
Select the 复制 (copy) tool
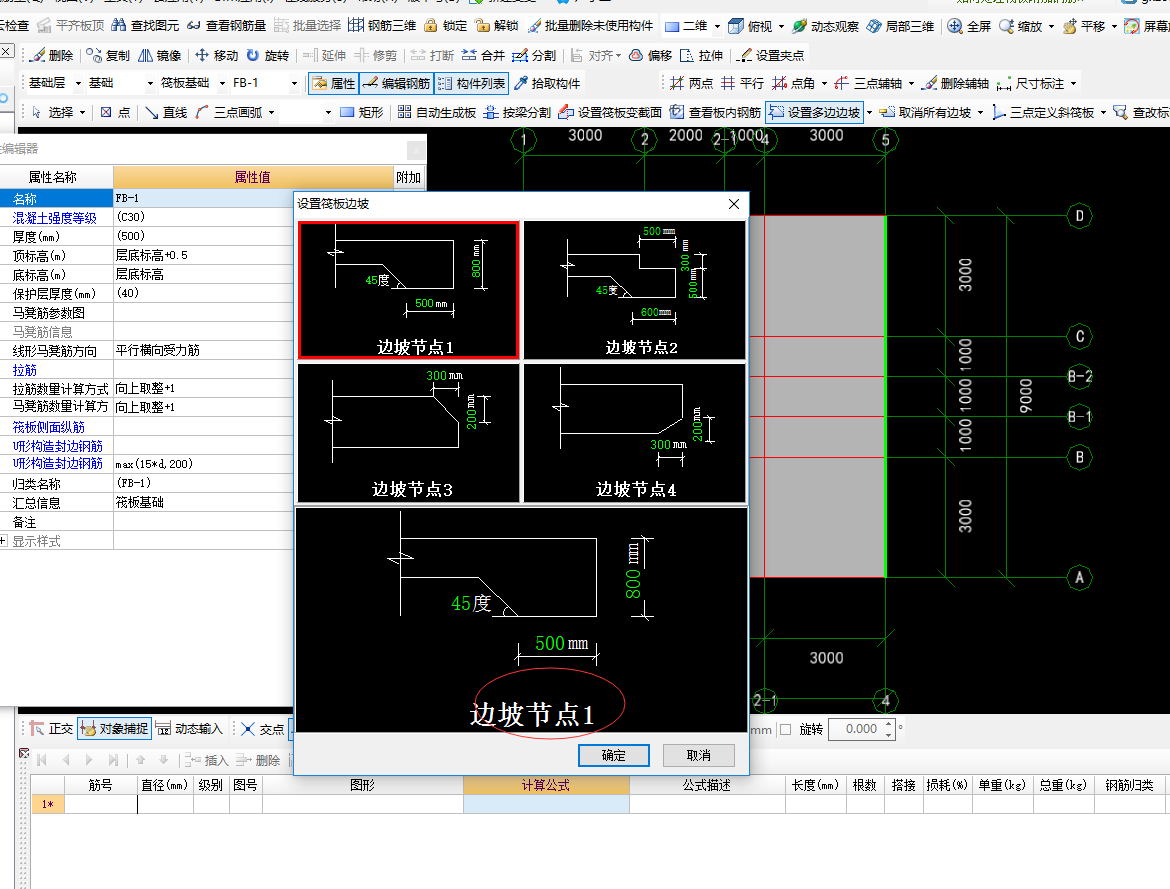click(107, 55)
